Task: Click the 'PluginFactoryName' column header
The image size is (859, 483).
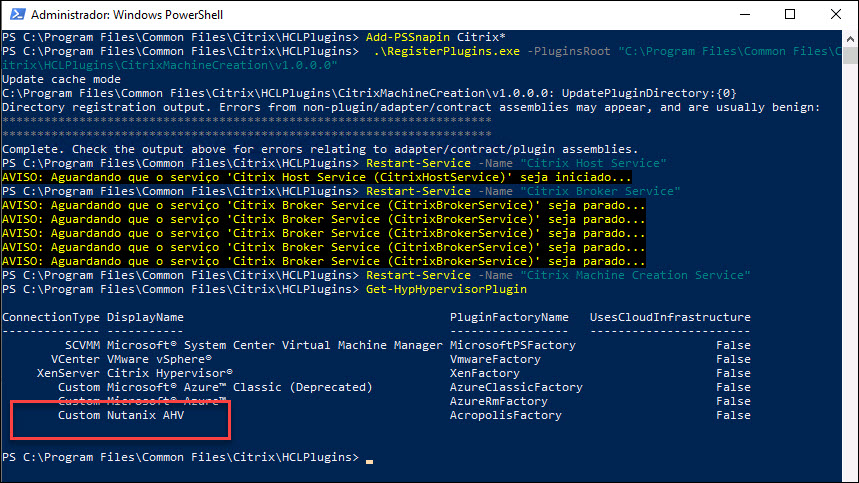Action: (x=509, y=317)
